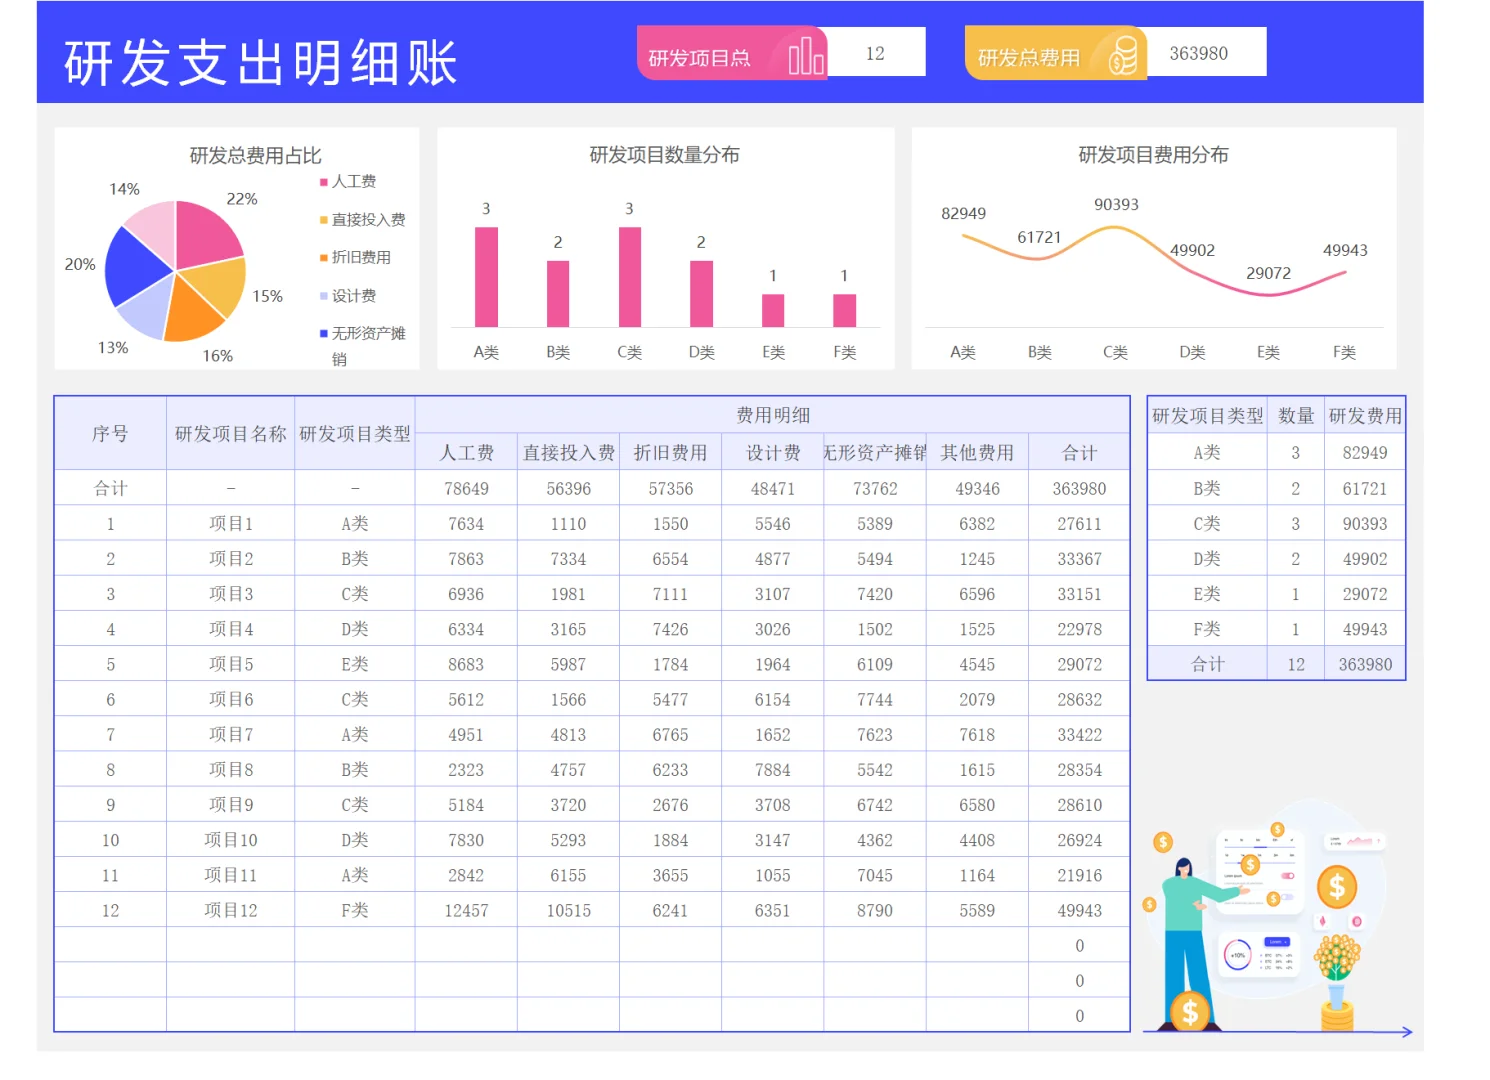Disable the pink toggle switch in the illustration panel
1490x1080 pixels.
click(1288, 875)
